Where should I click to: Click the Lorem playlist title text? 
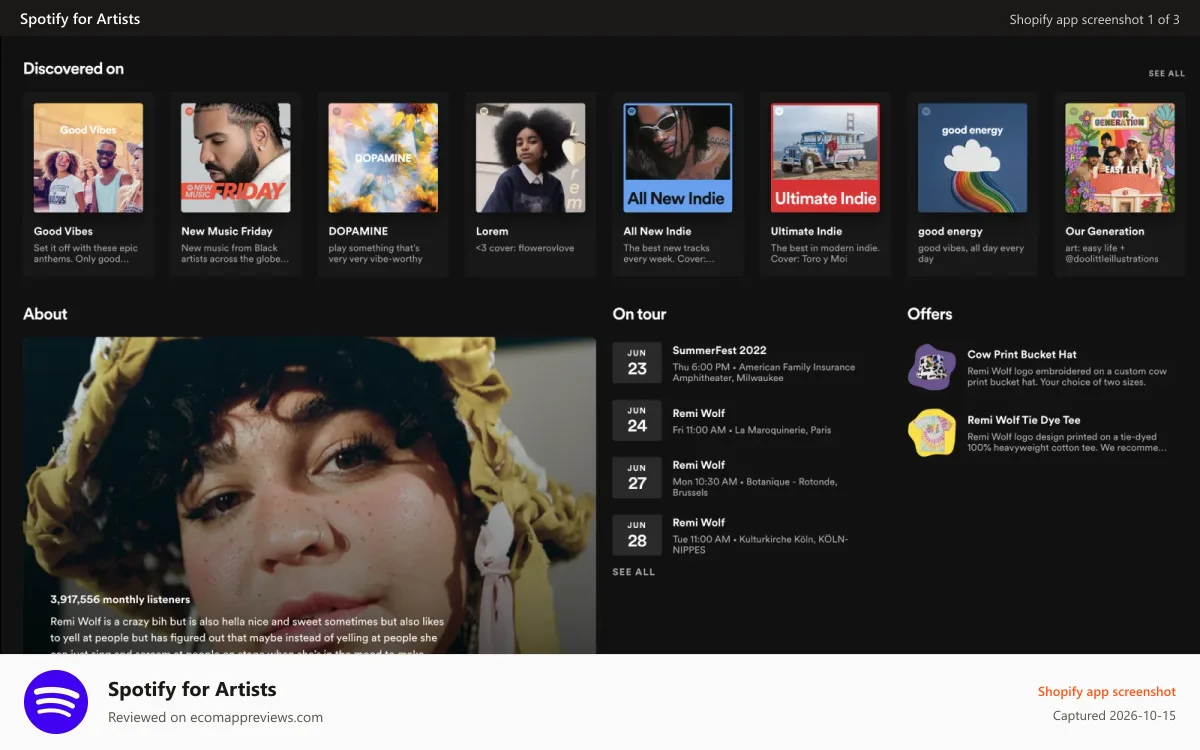point(492,231)
